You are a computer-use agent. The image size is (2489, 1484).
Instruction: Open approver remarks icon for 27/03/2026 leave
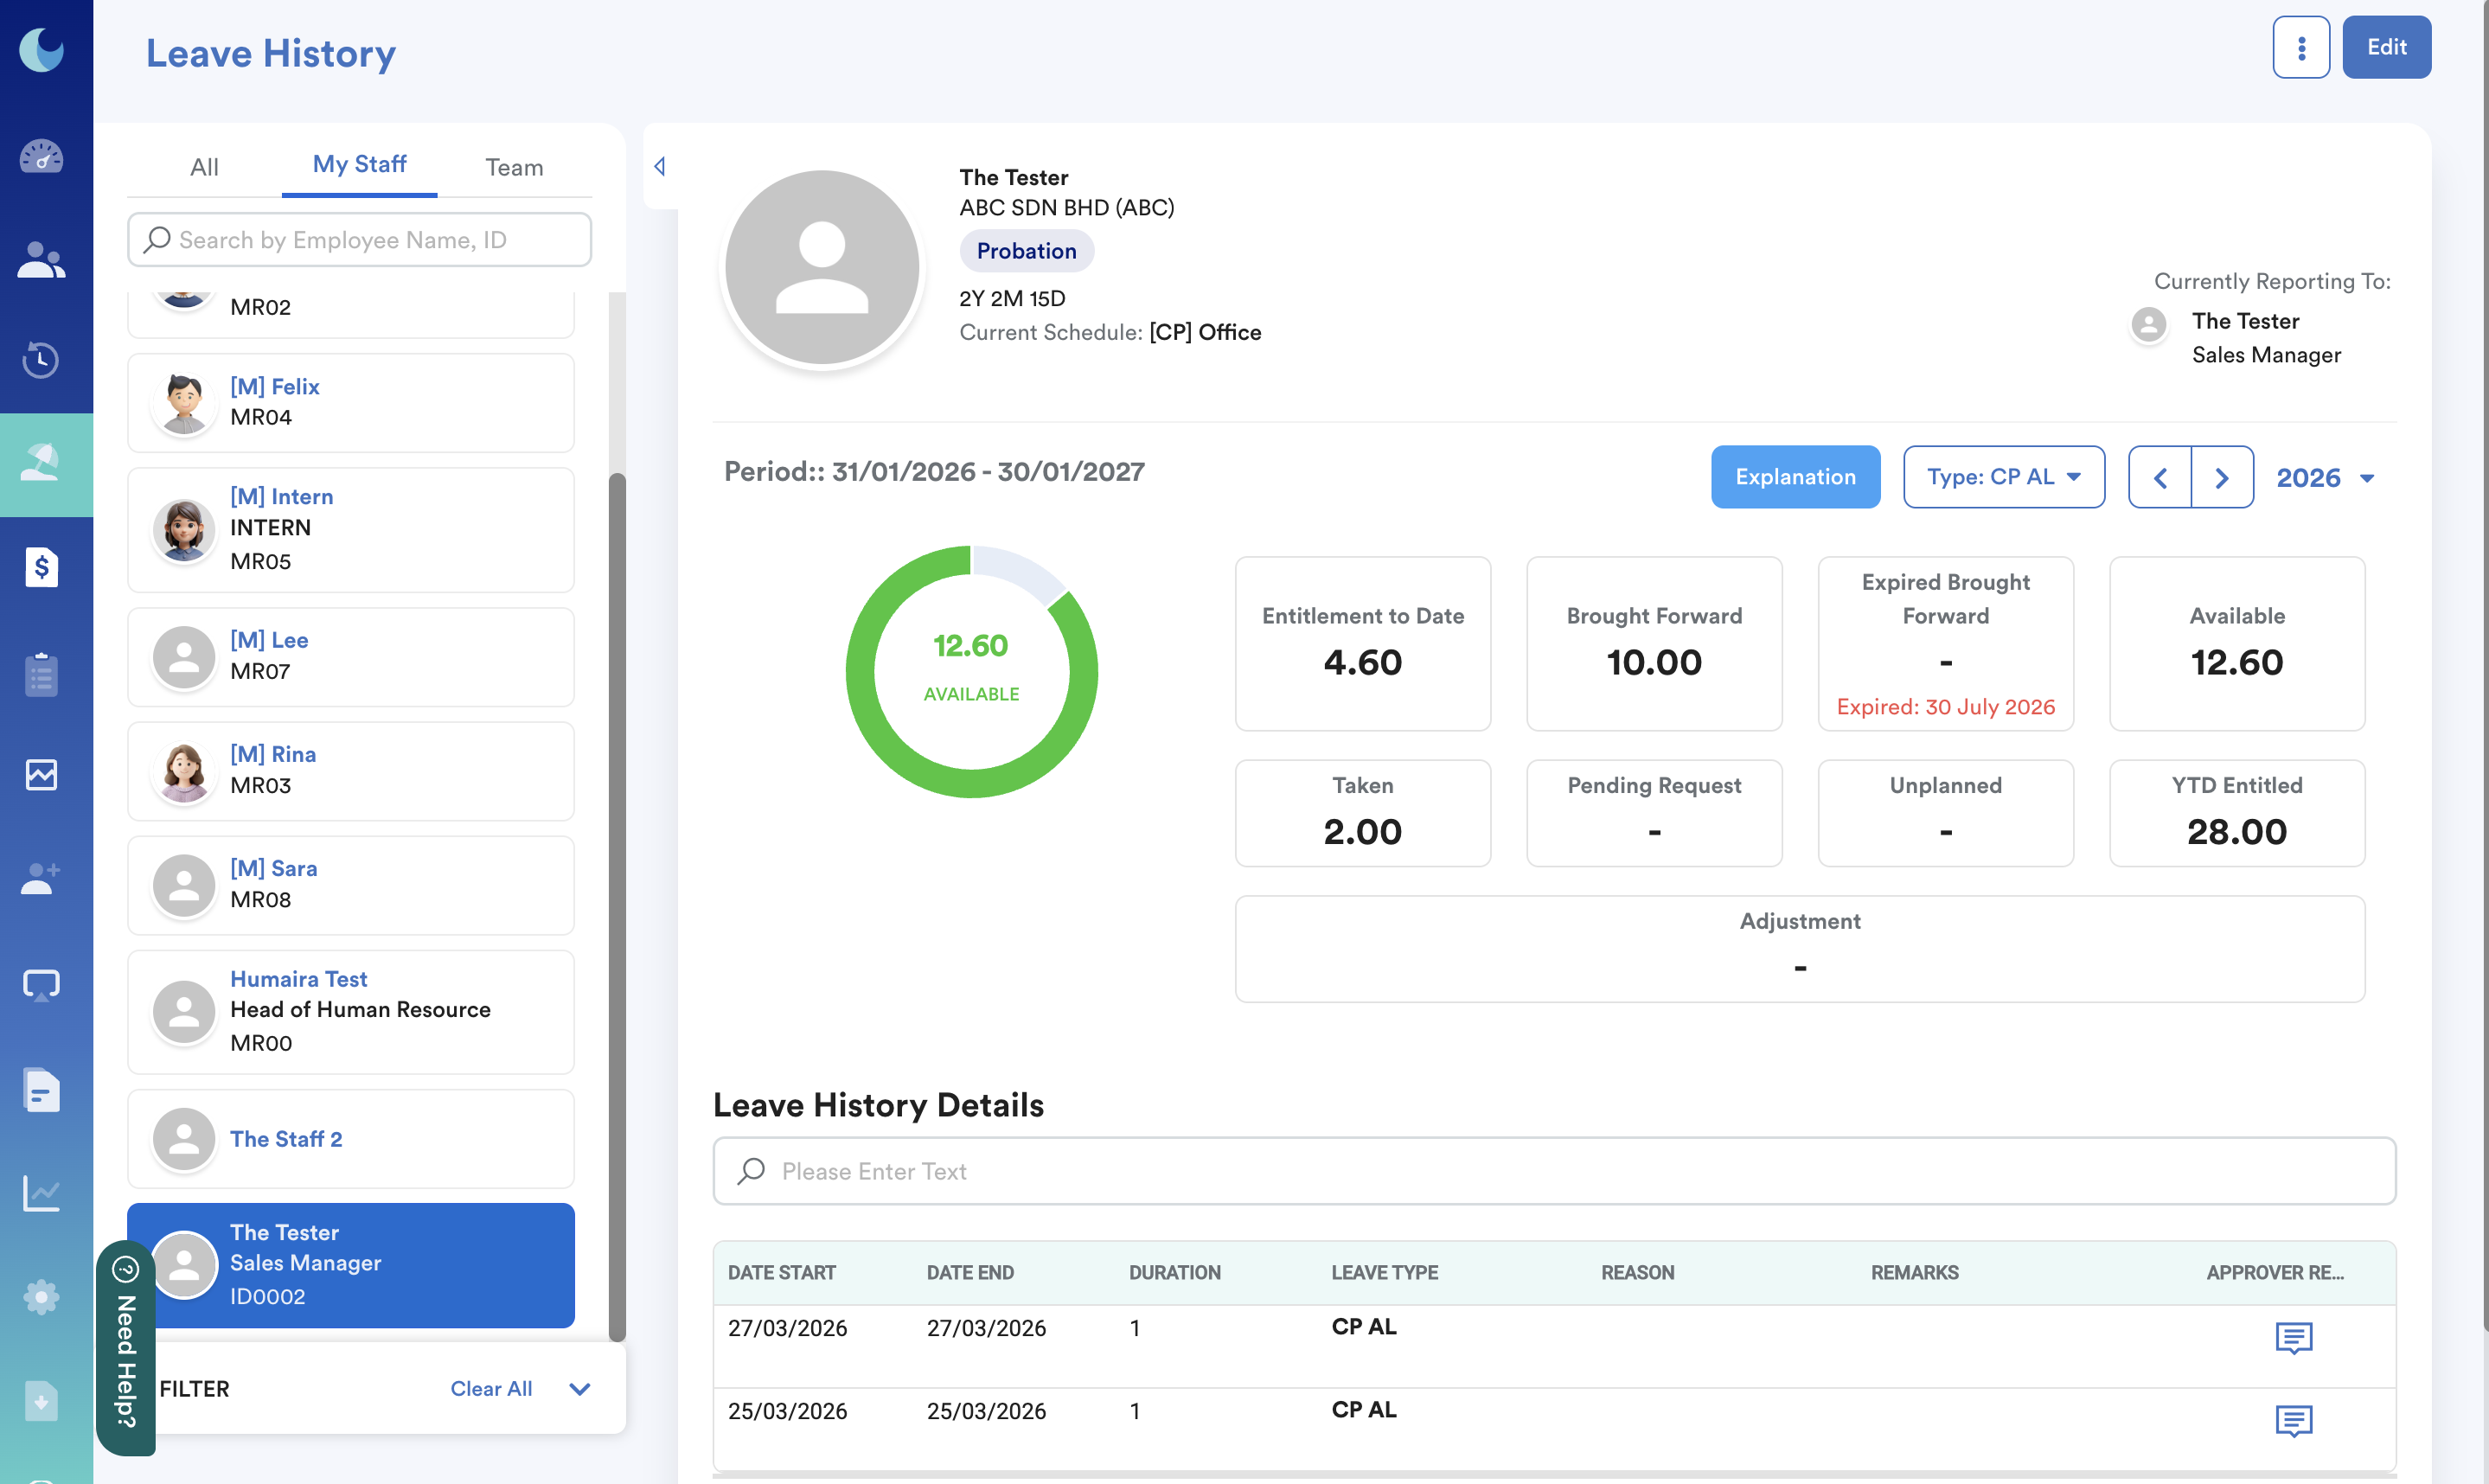click(2293, 1337)
